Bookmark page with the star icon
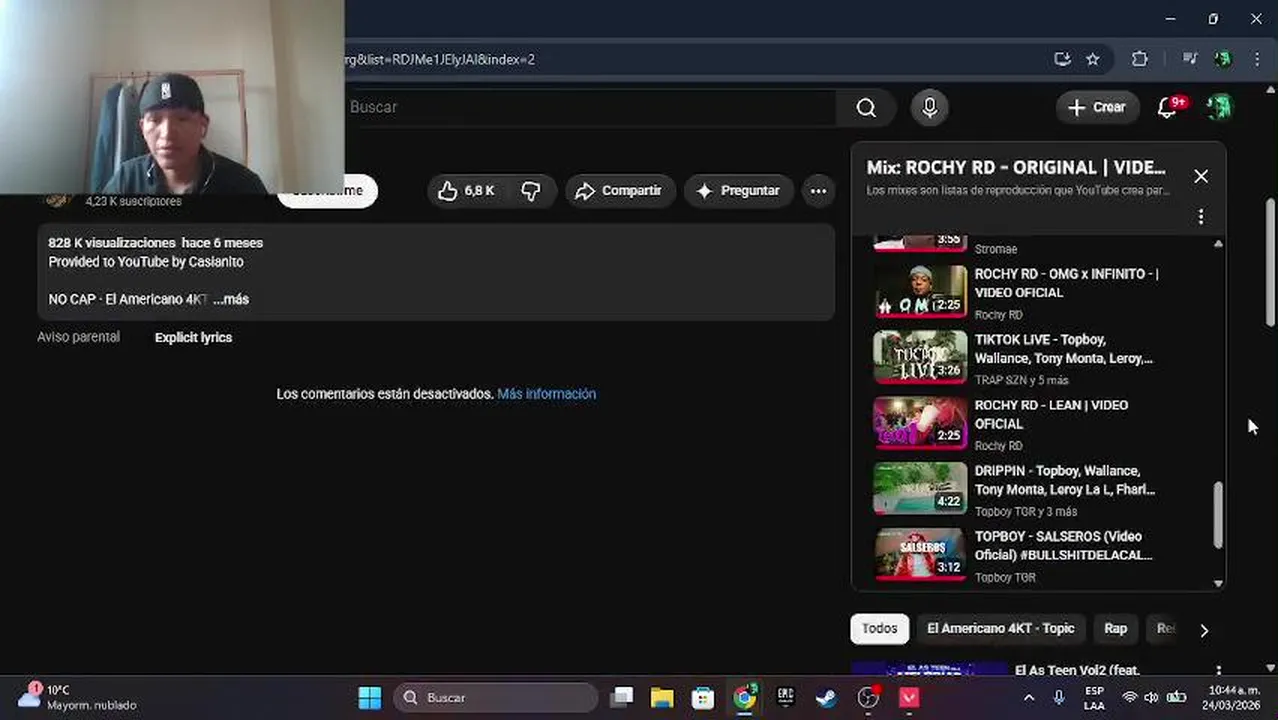This screenshot has width=1278, height=720. click(1093, 59)
